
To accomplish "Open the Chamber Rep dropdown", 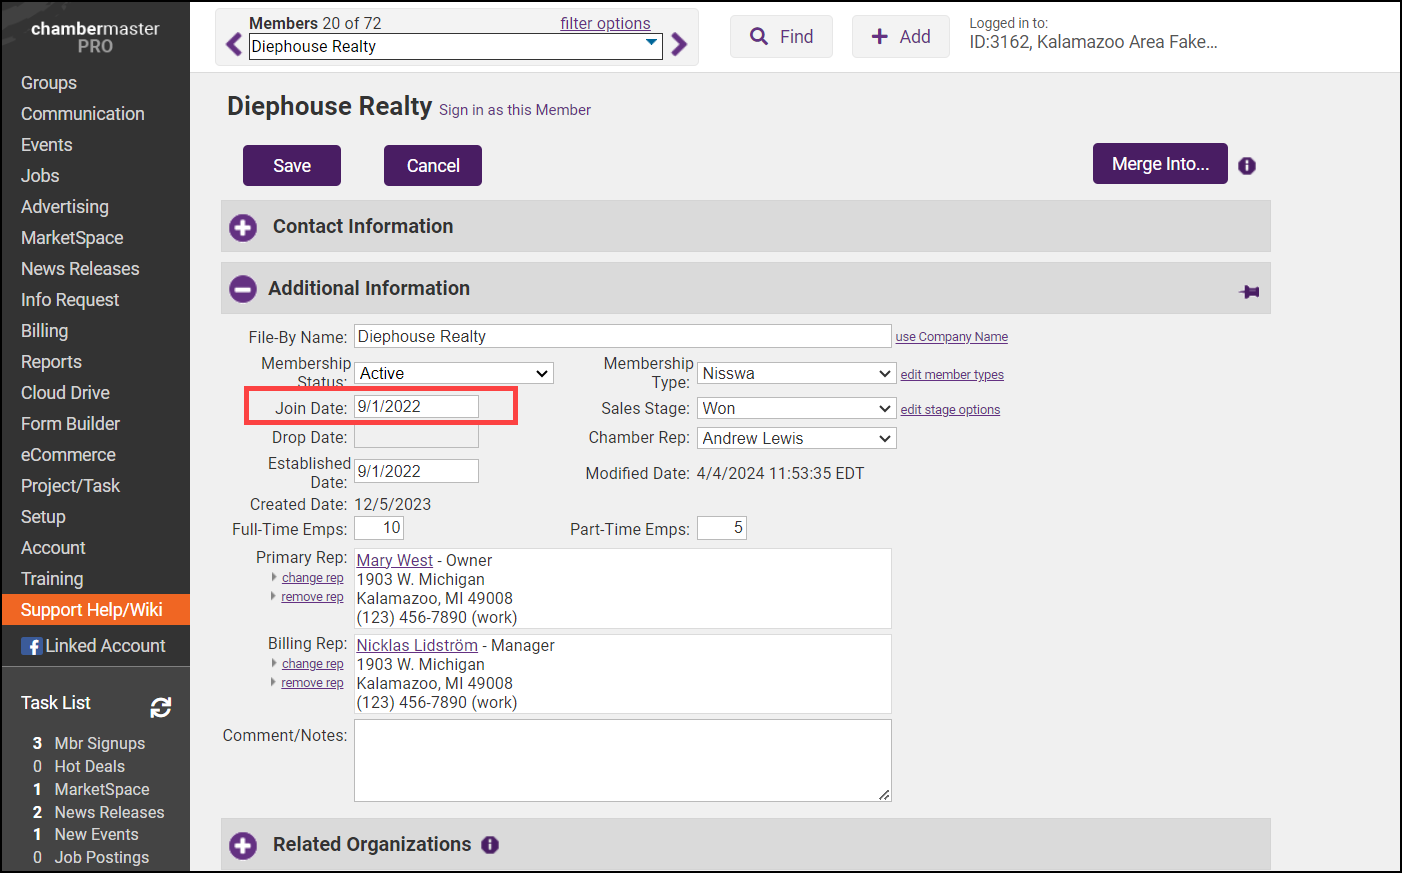I will click(796, 439).
